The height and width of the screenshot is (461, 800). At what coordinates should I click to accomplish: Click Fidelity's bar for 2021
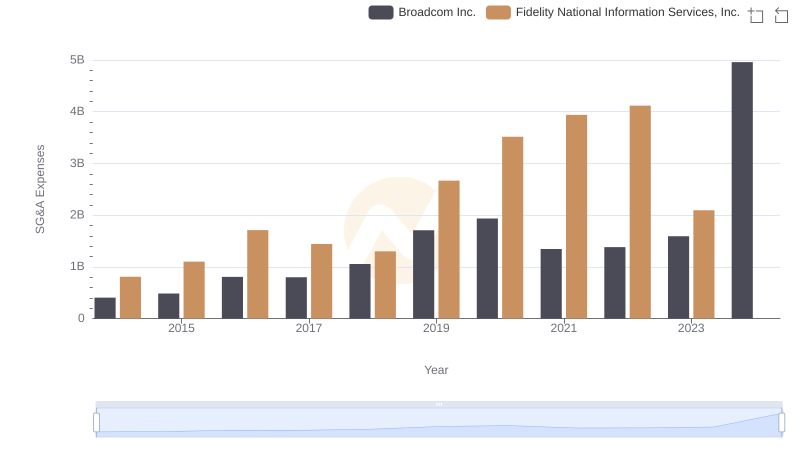576,217
